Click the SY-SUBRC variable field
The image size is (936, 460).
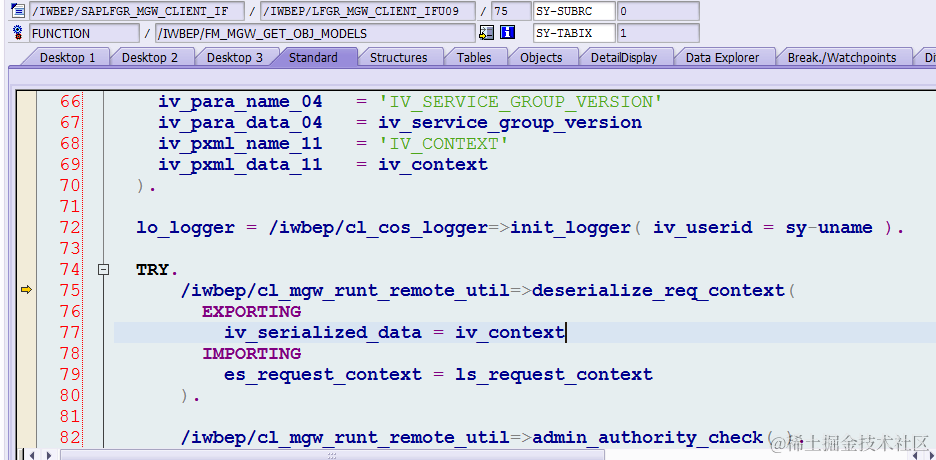click(574, 11)
